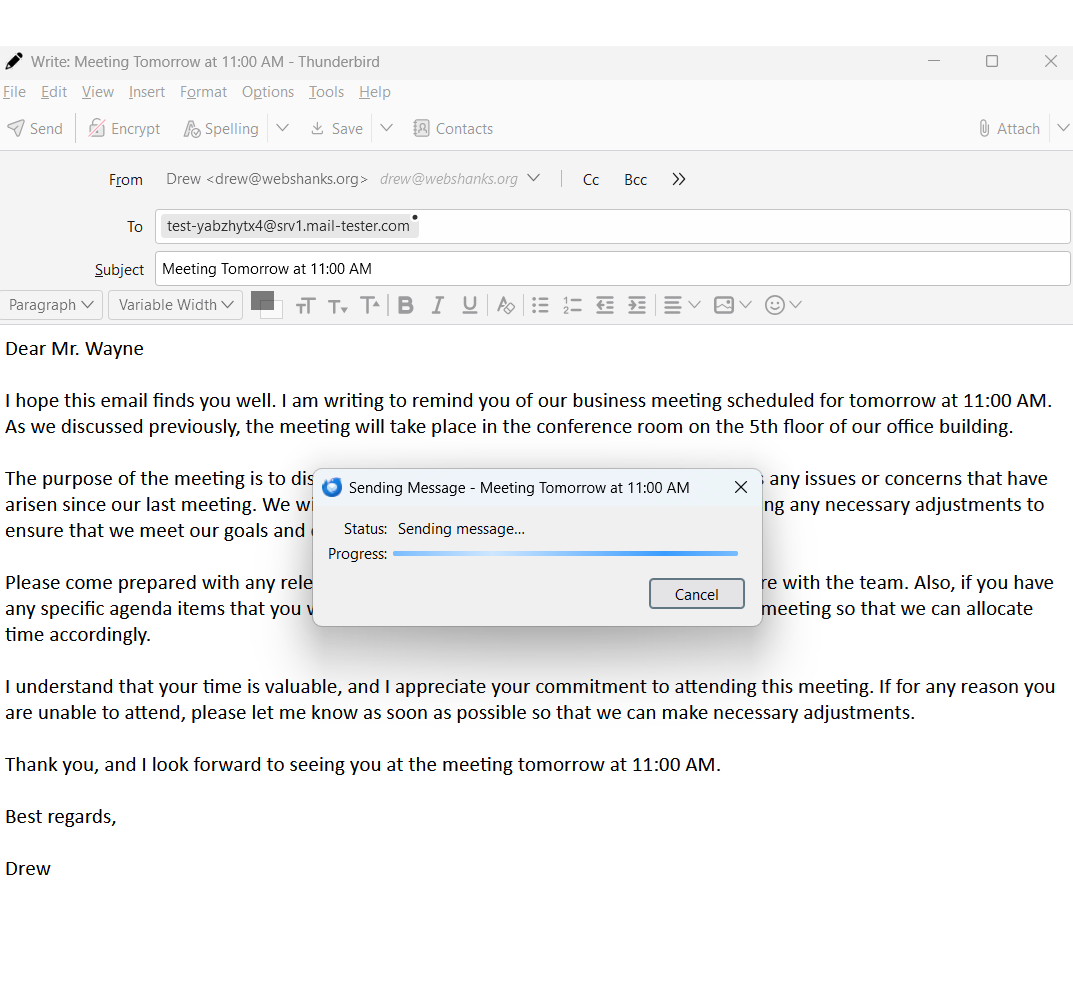Run the Spelling check button
This screenshot has height=1001, width=1073.
(221, 129)
